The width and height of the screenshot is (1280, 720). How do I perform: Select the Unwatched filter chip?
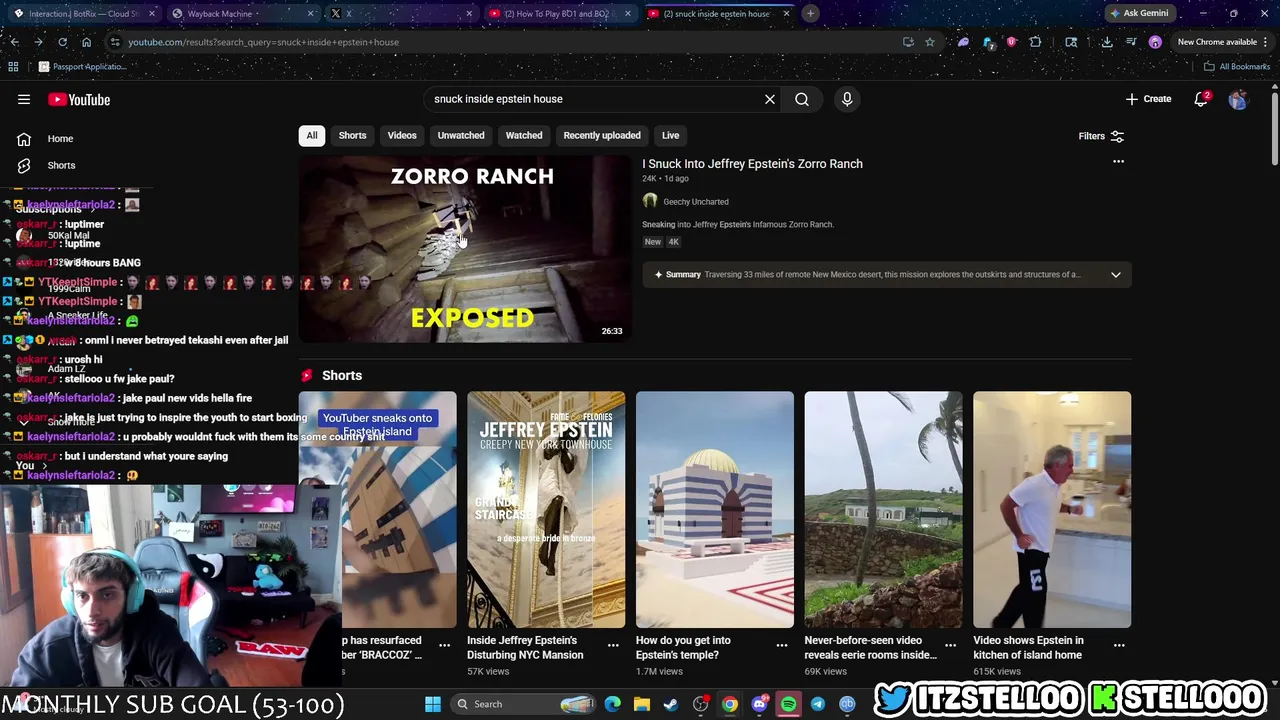pyautogui.click(x=461, y=135)
